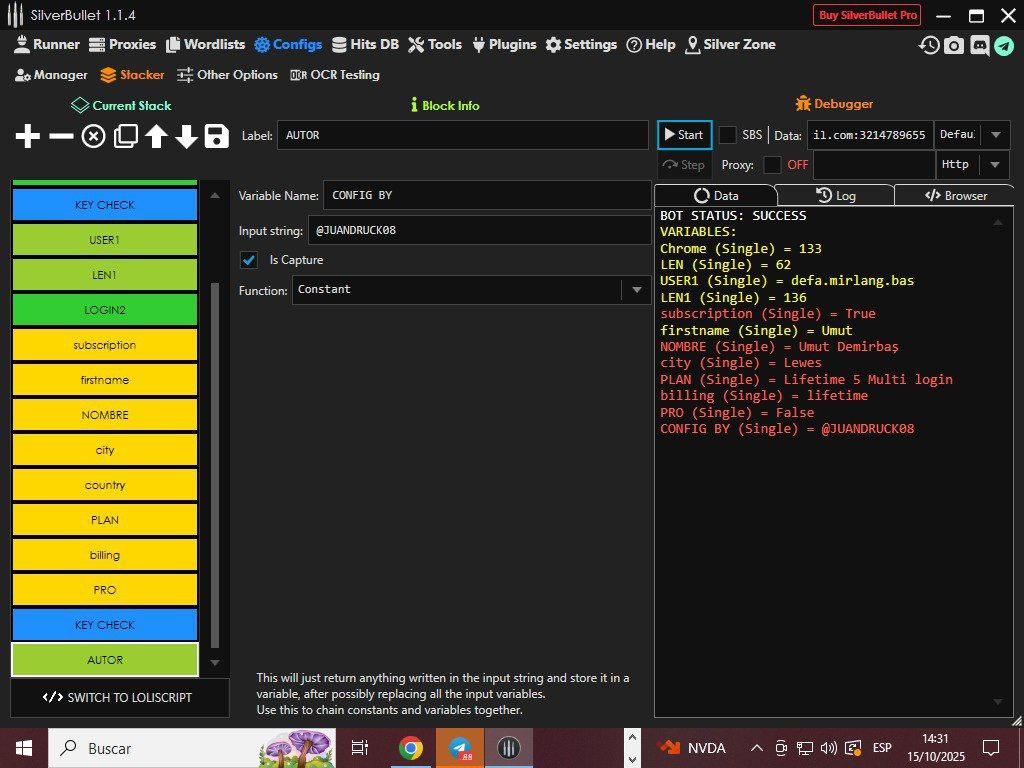Move selected block down with arrow icon
This screenshot has height=768, width=1024.
187,137
